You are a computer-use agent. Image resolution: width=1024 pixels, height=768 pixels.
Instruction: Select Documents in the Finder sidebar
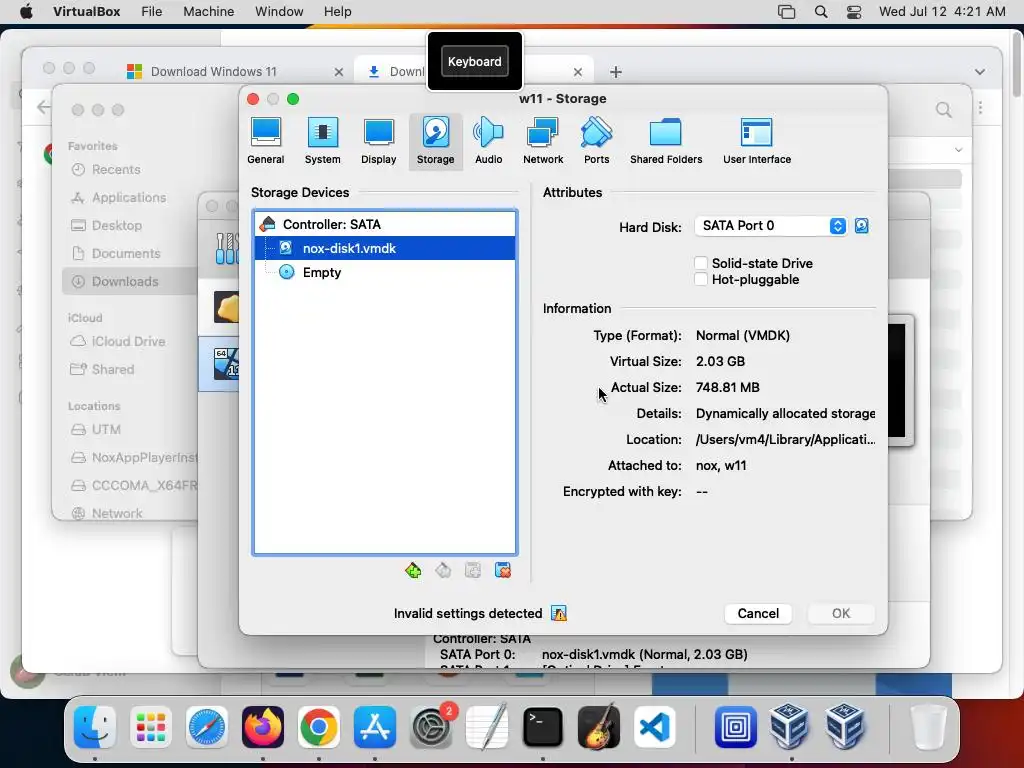(x=125, y=253)
